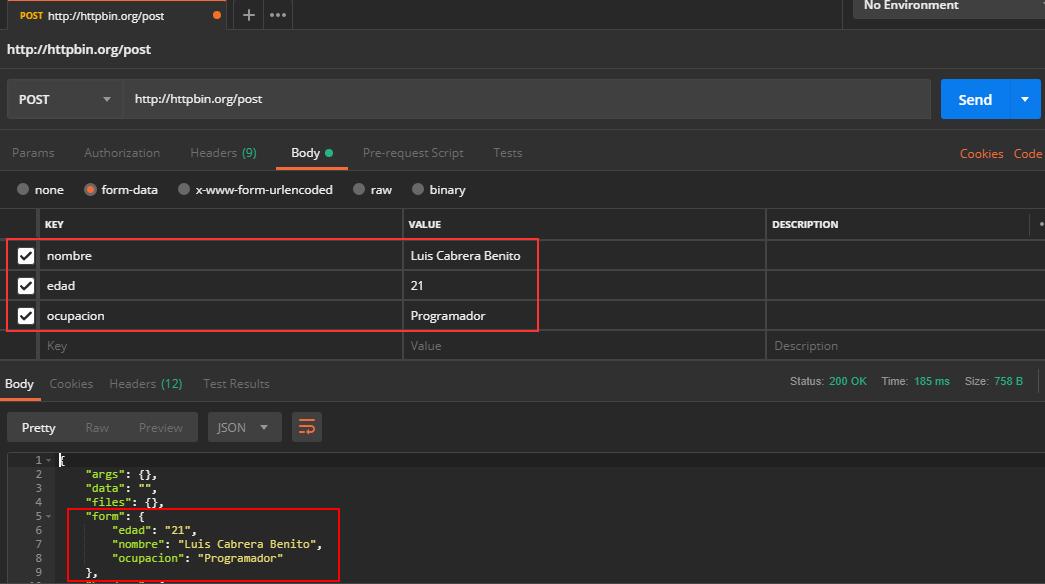
Task: Toggle line wrap icon in response viewer
Action: [x=307, y=427]
